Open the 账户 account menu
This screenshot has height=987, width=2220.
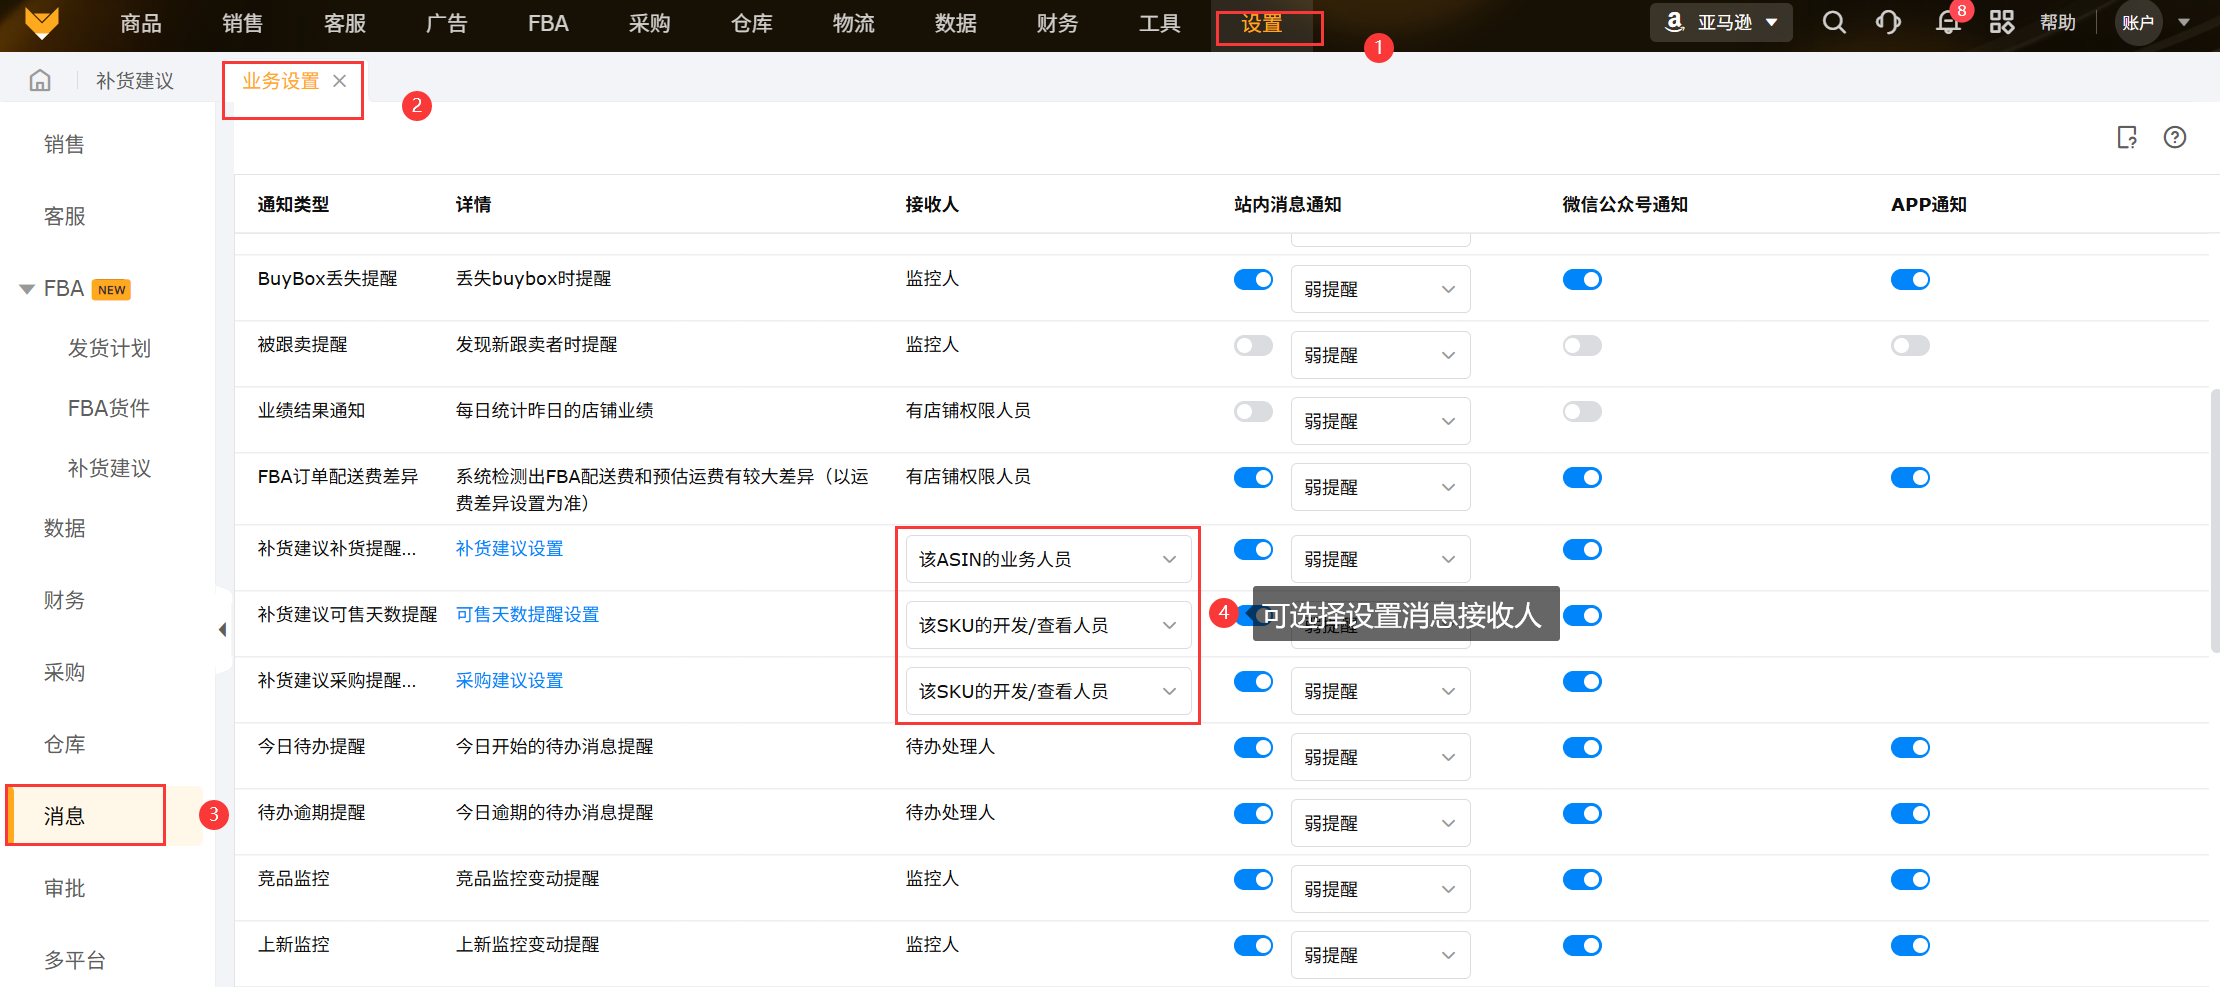click(2155, 22)
